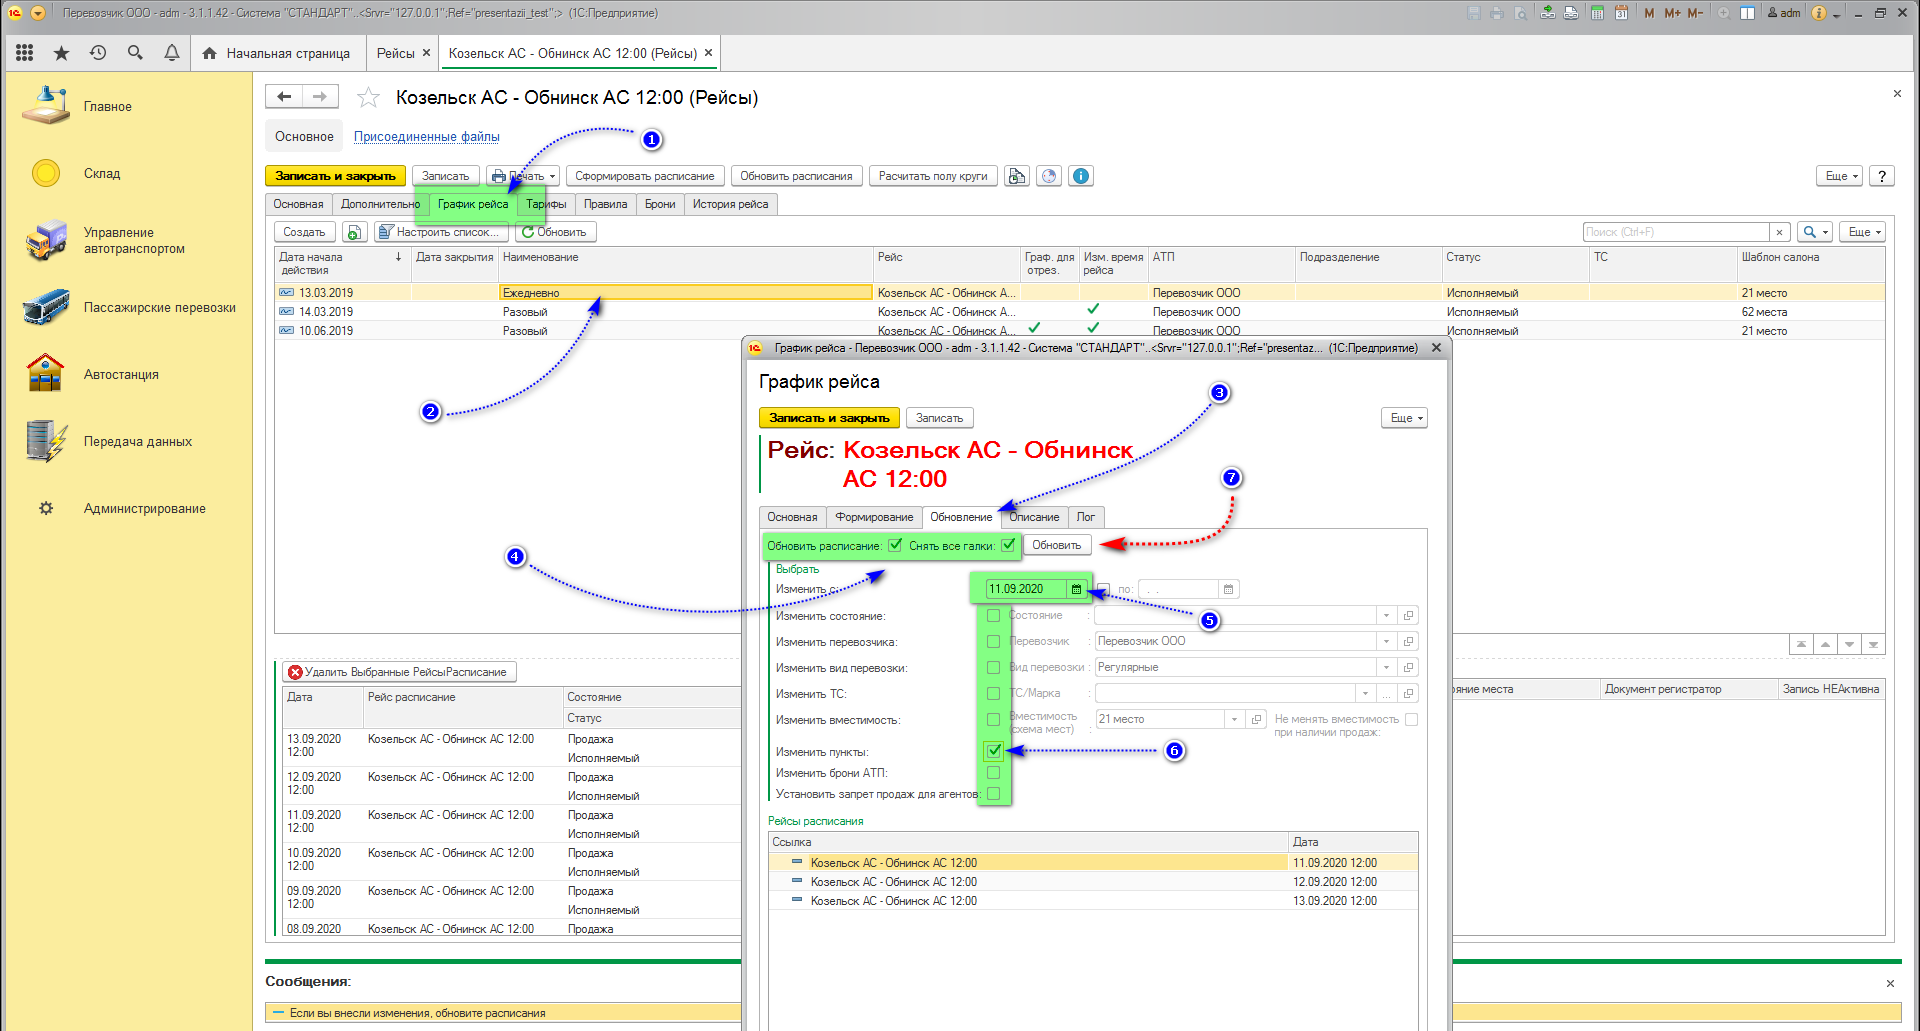Expand the Вид перевозки dropdown

(x=1386, y=667)
